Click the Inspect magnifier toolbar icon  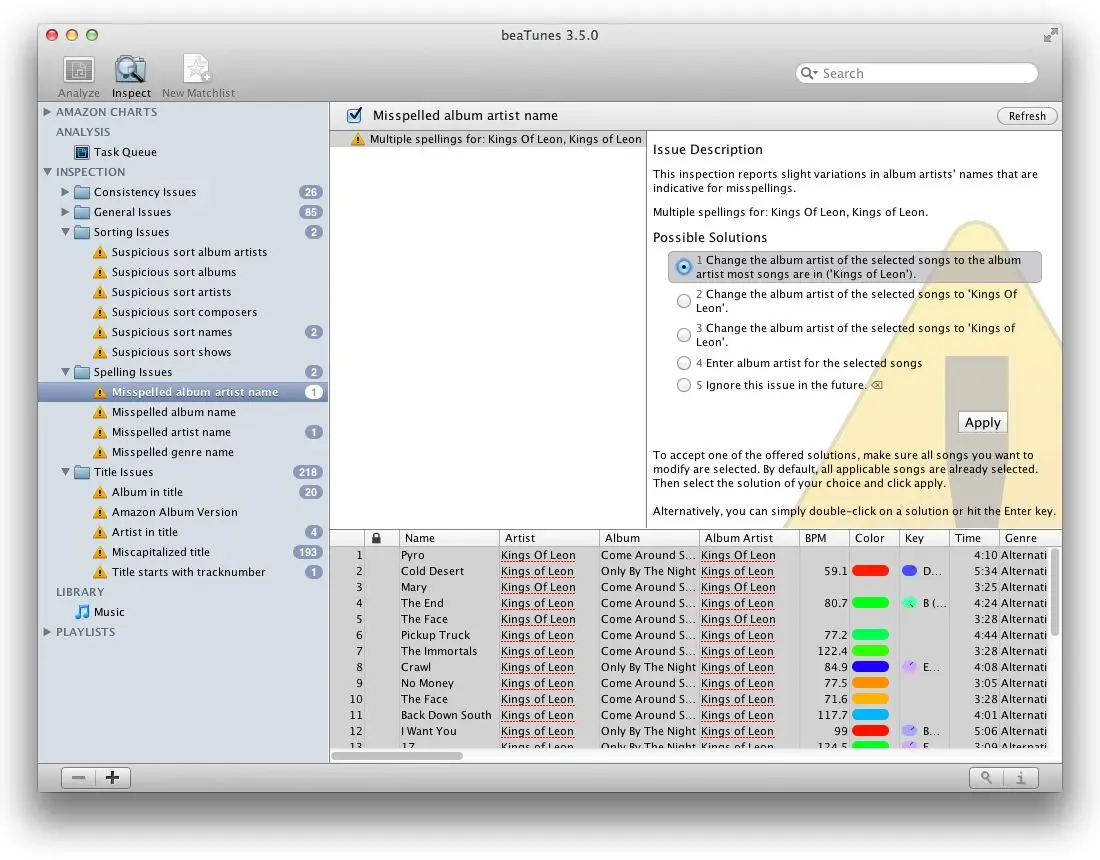pyautogui.click(x=130, y=69)
